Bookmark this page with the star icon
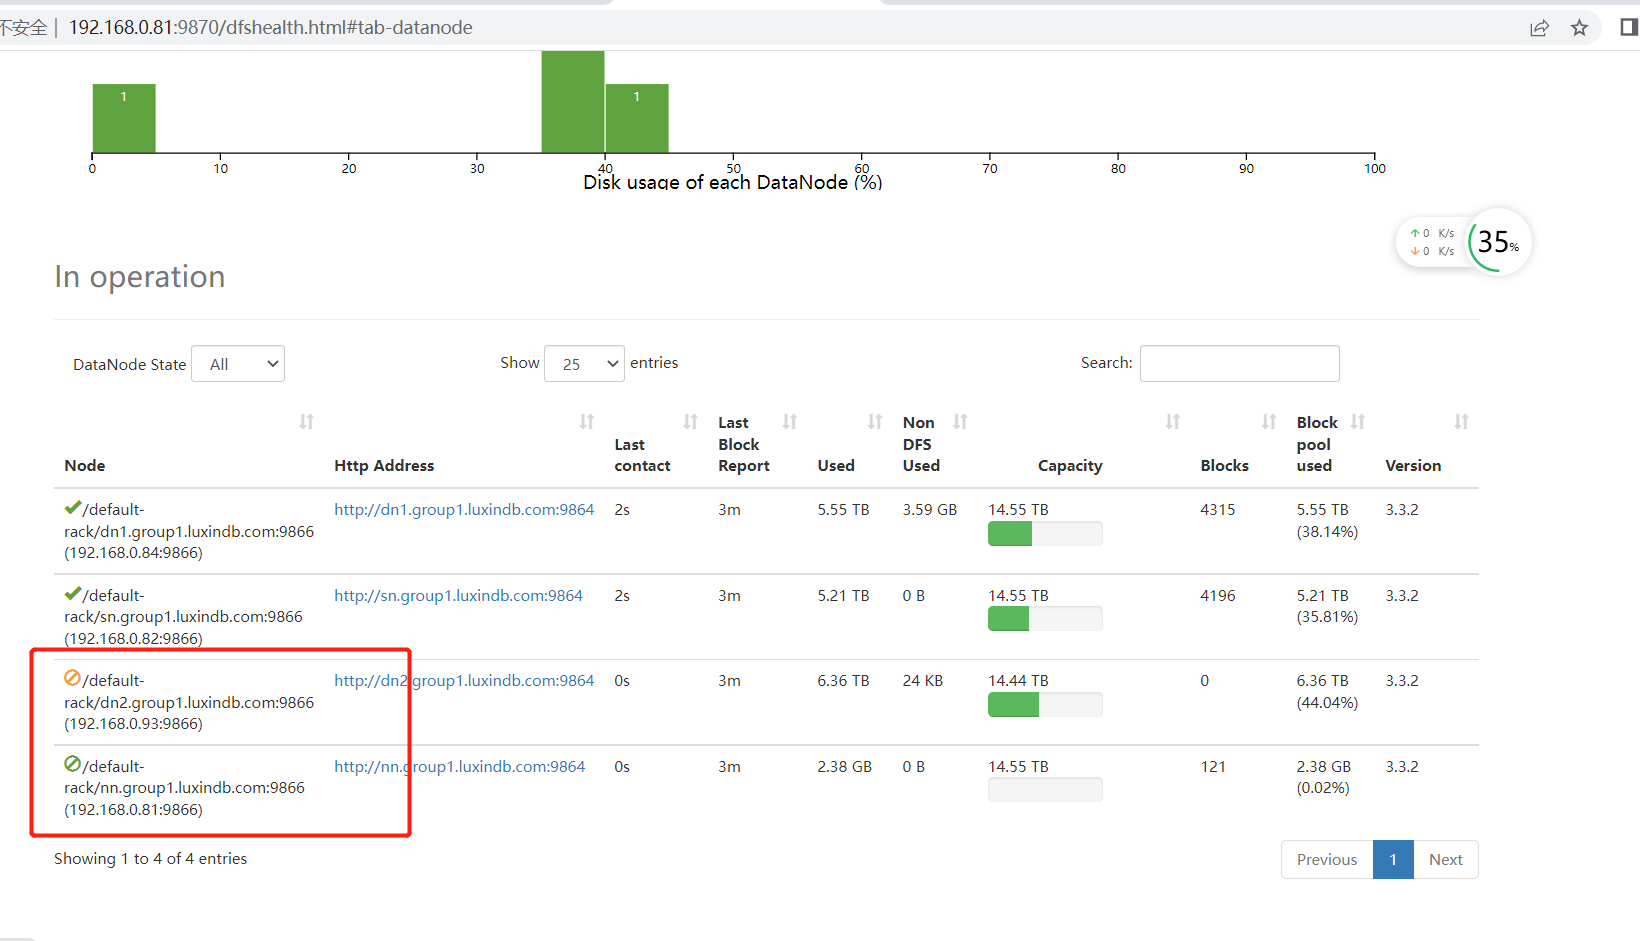This screenshot has height=941, width=1640. (x=1579, y=28)
